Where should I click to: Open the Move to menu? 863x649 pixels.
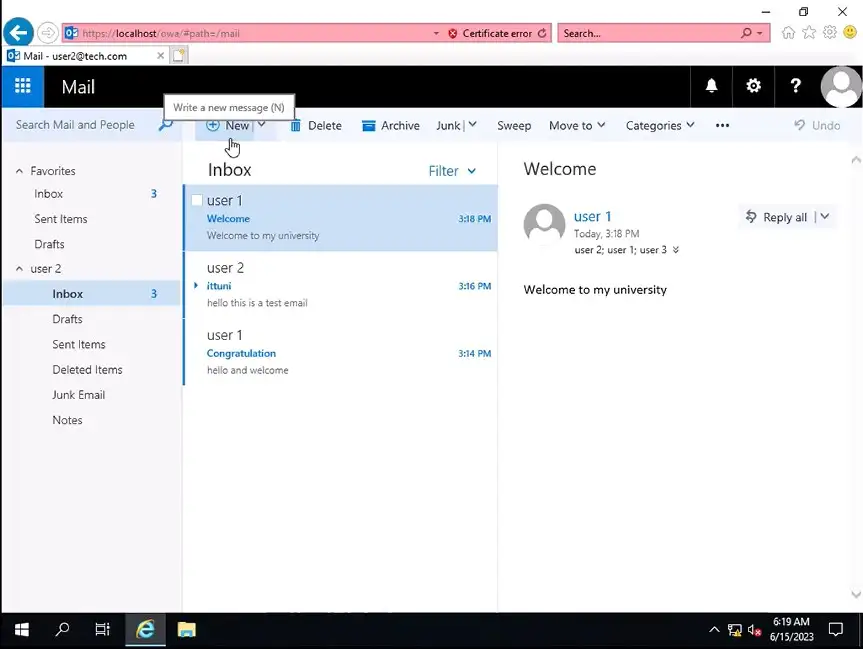577,126
